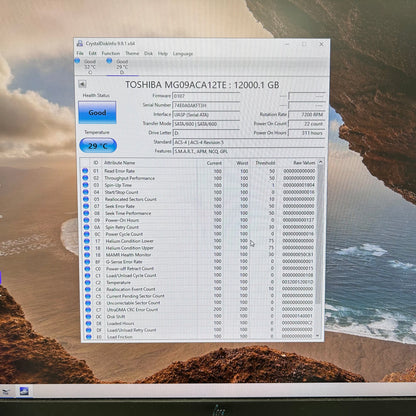Image resolution: width=416 pixels, height=416 pixels.
Task: Click the Interface field showing UASP (Serial ATA)
Action: pos(206,115)
